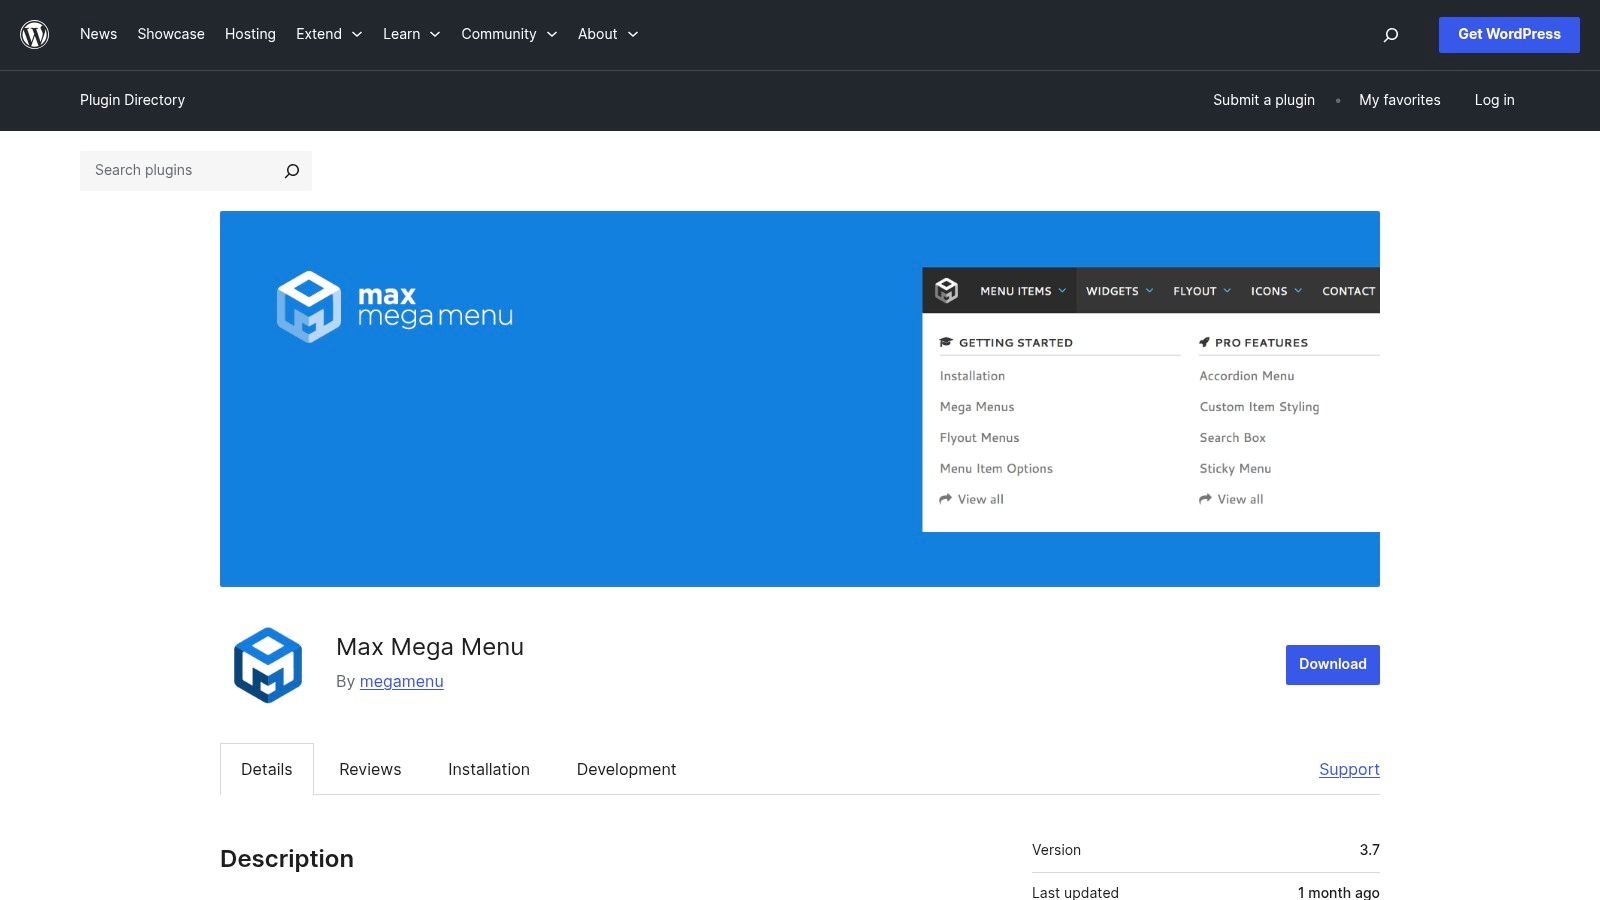
Task: Click the View all arrow under Getting Started
Action: (970, 499)
